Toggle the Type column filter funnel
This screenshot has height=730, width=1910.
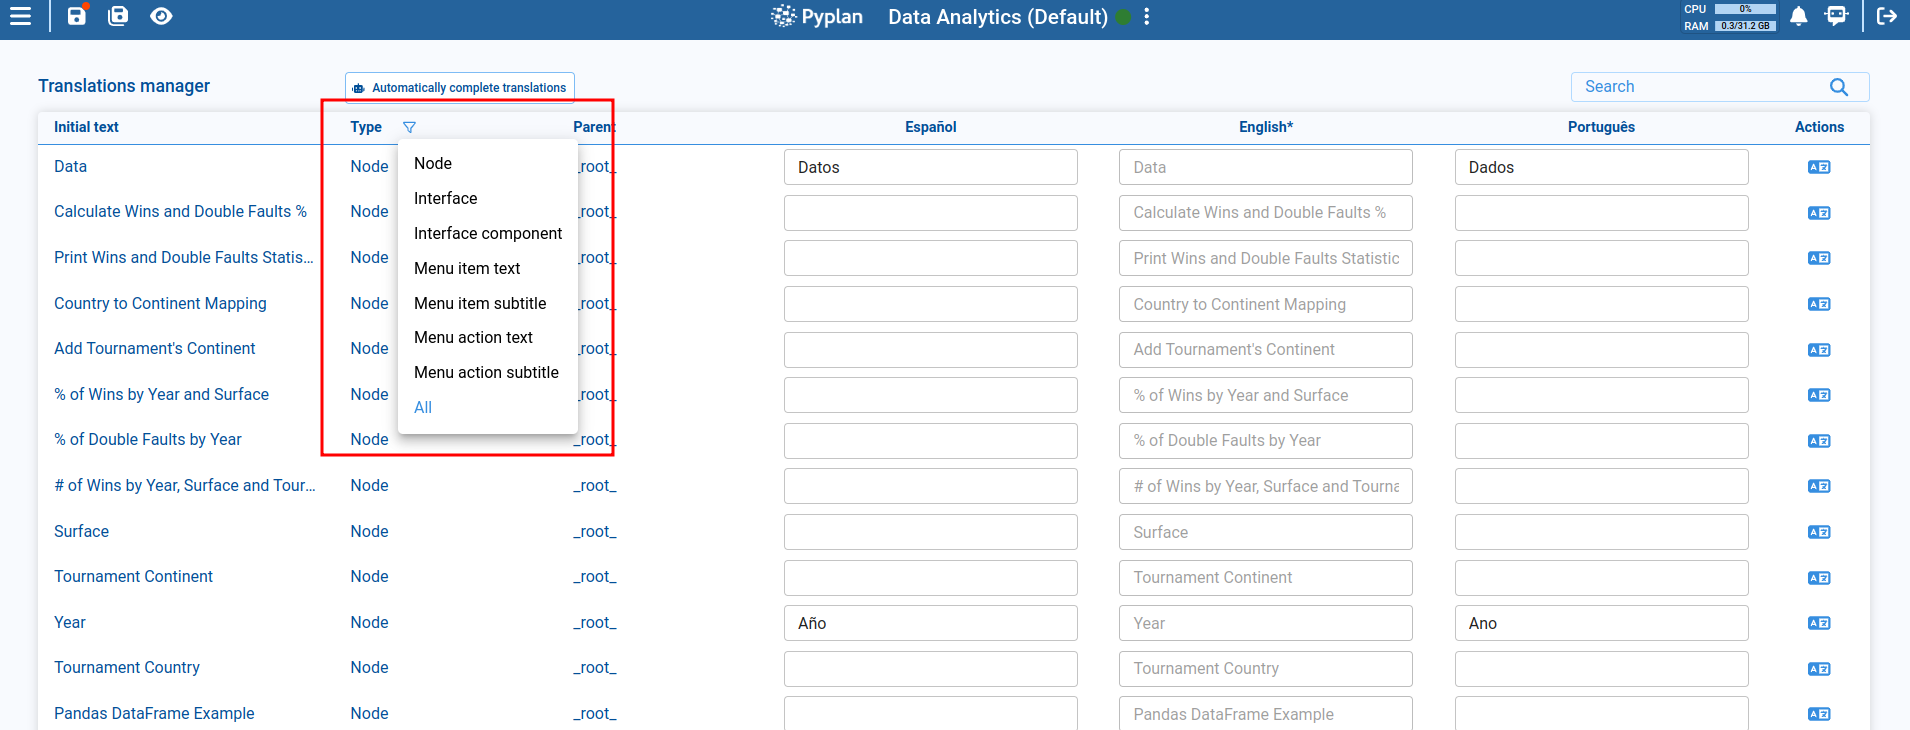click(409, 127)
